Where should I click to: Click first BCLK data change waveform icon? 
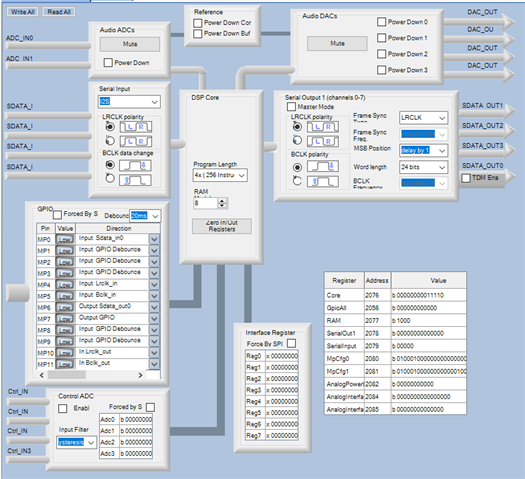point(135,166)
